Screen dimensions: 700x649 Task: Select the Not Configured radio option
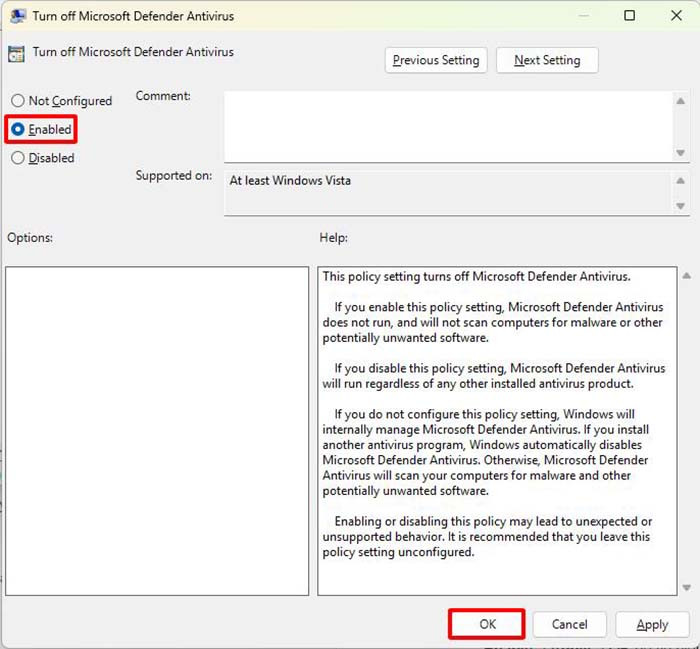tap(18, 101)
